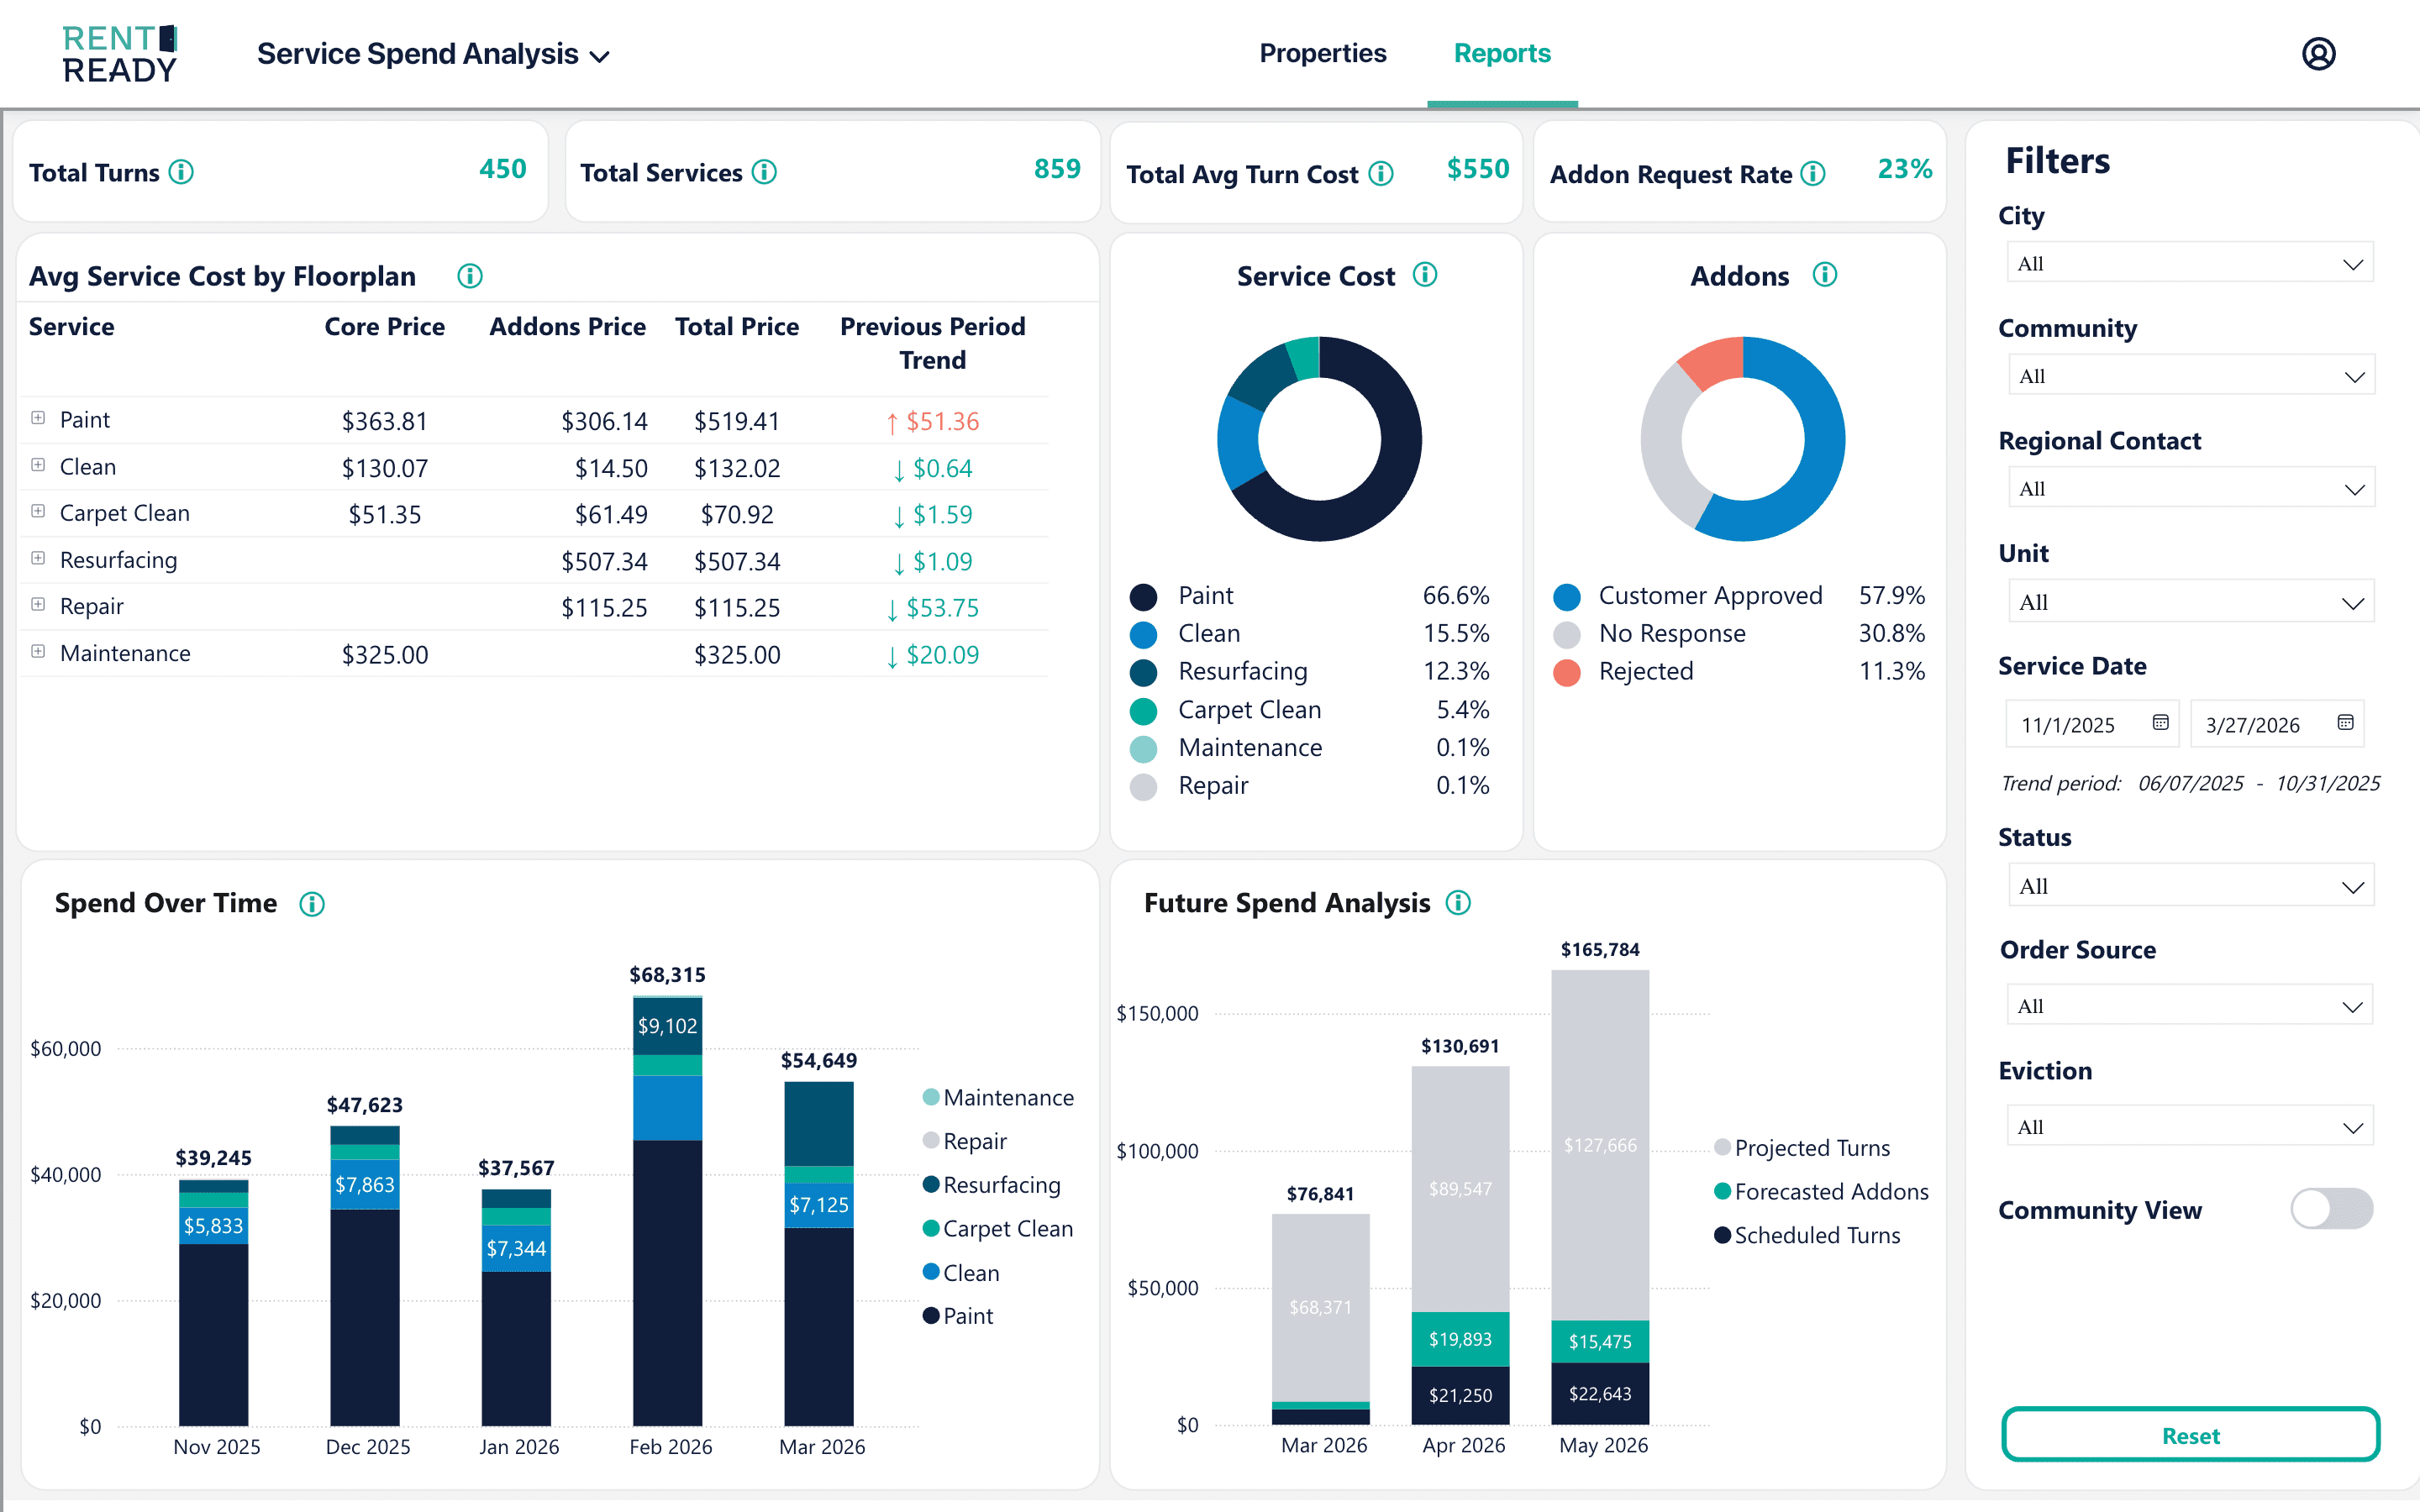The image size is (2420, 1512).
Task: Click the Paint legend swatch in Service Cost
Action: point(1143,597)
